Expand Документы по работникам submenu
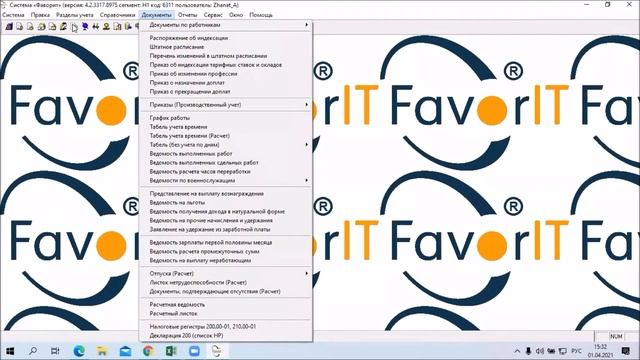The width and height of the screenshot is (640, 360). pos(226,25)
